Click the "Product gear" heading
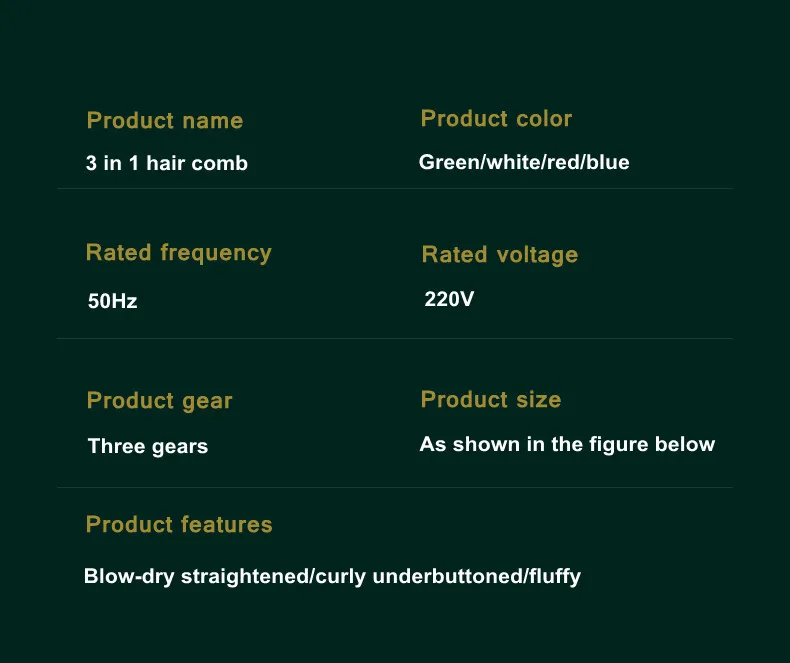The image size is (790, 663). pyautogui.click(x=160, y=401)
